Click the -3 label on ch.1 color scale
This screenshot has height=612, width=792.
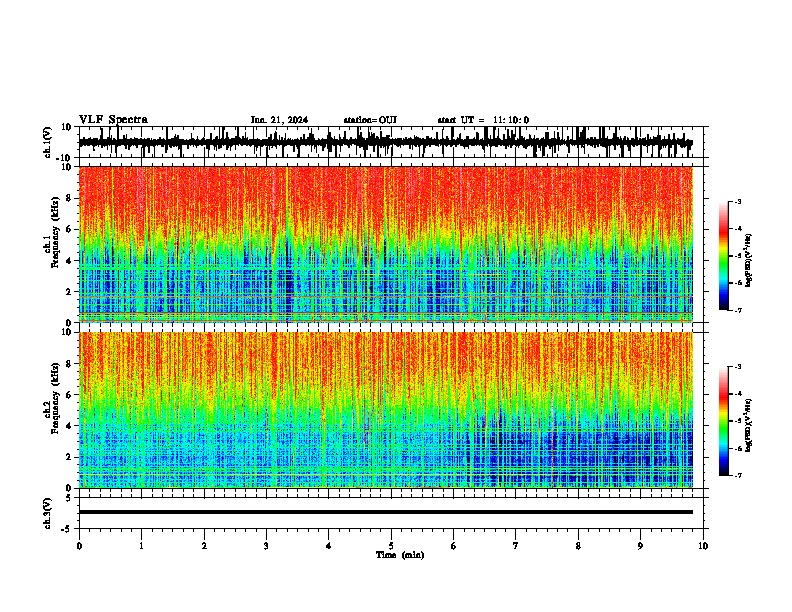737,201
